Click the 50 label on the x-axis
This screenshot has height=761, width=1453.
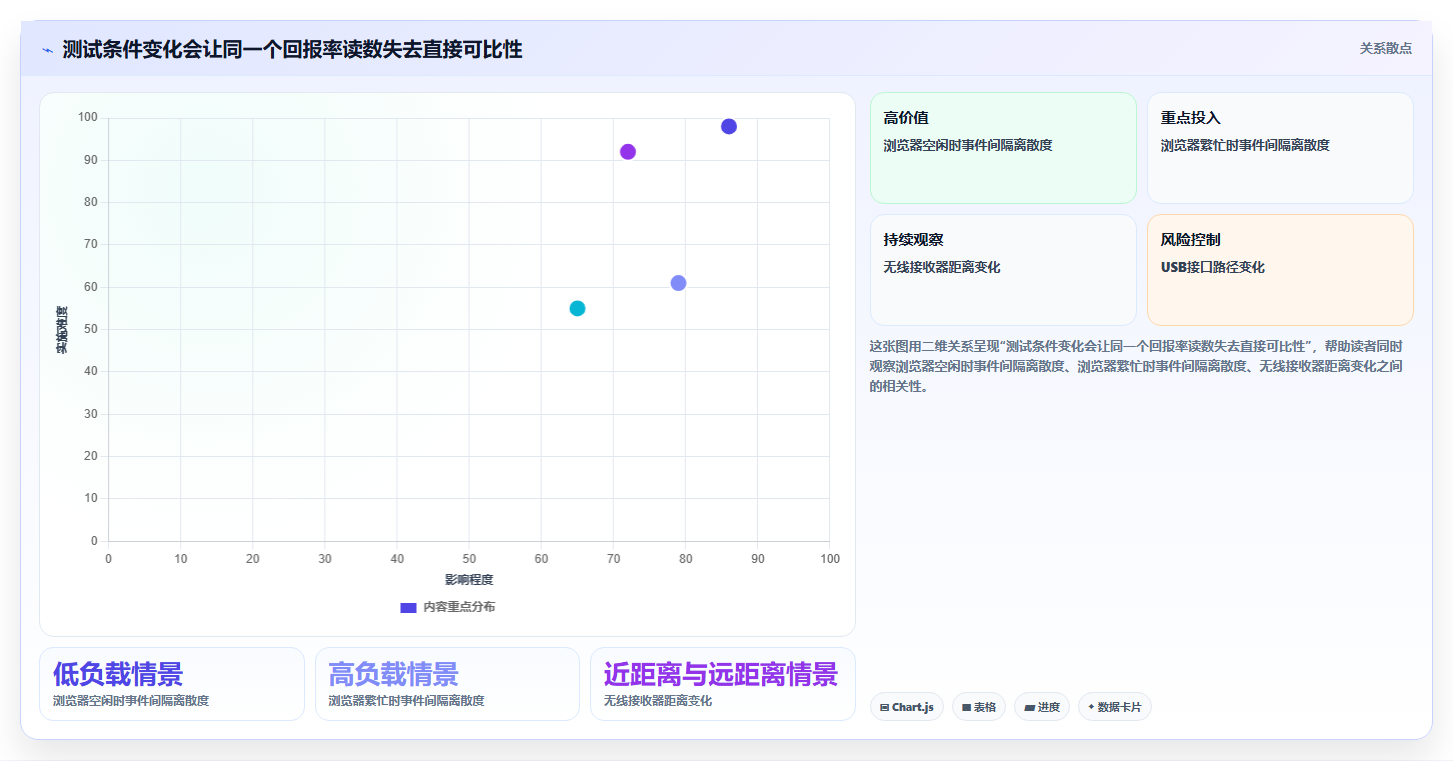point(469,558)
